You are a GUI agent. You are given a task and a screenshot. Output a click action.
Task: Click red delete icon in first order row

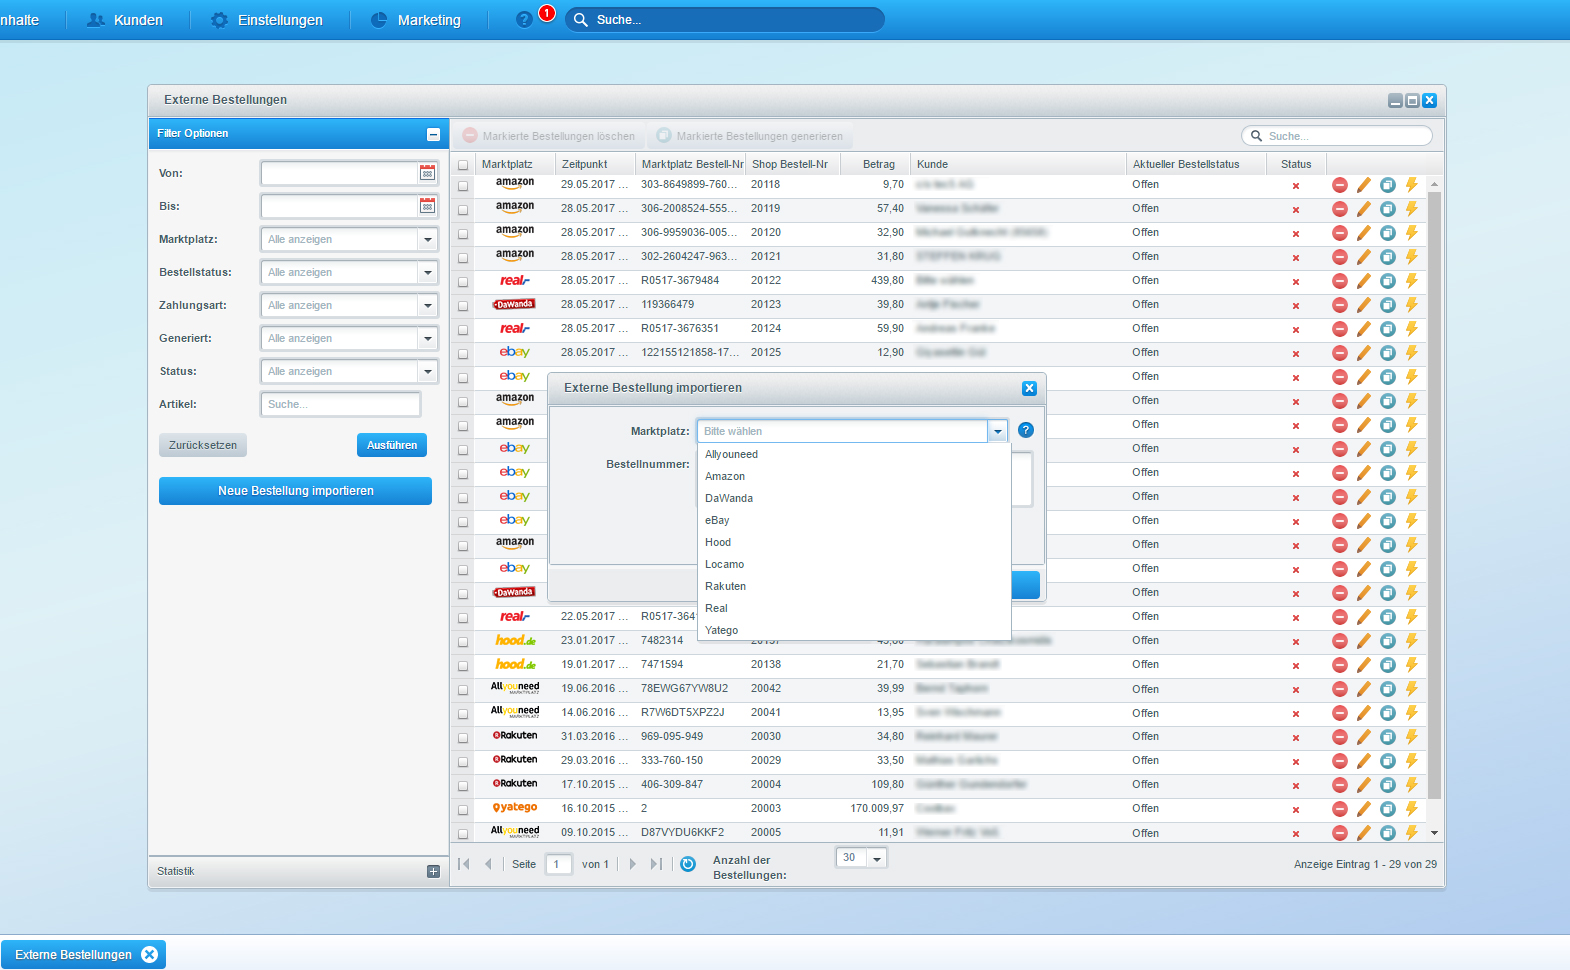tap(1339, 185)
